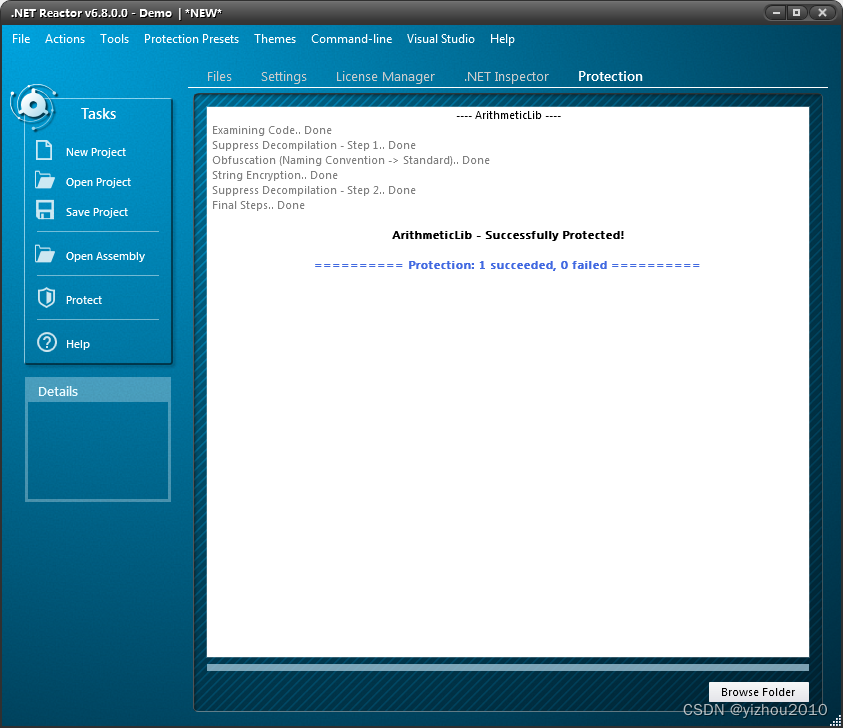Click the Save Project floppy disk icon
The width and height of the screenshot is (843, 728).
point(45,210)
